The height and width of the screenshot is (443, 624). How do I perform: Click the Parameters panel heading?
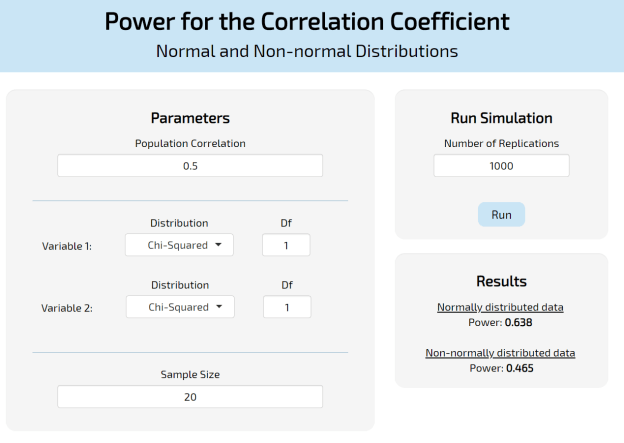(190, 118)
